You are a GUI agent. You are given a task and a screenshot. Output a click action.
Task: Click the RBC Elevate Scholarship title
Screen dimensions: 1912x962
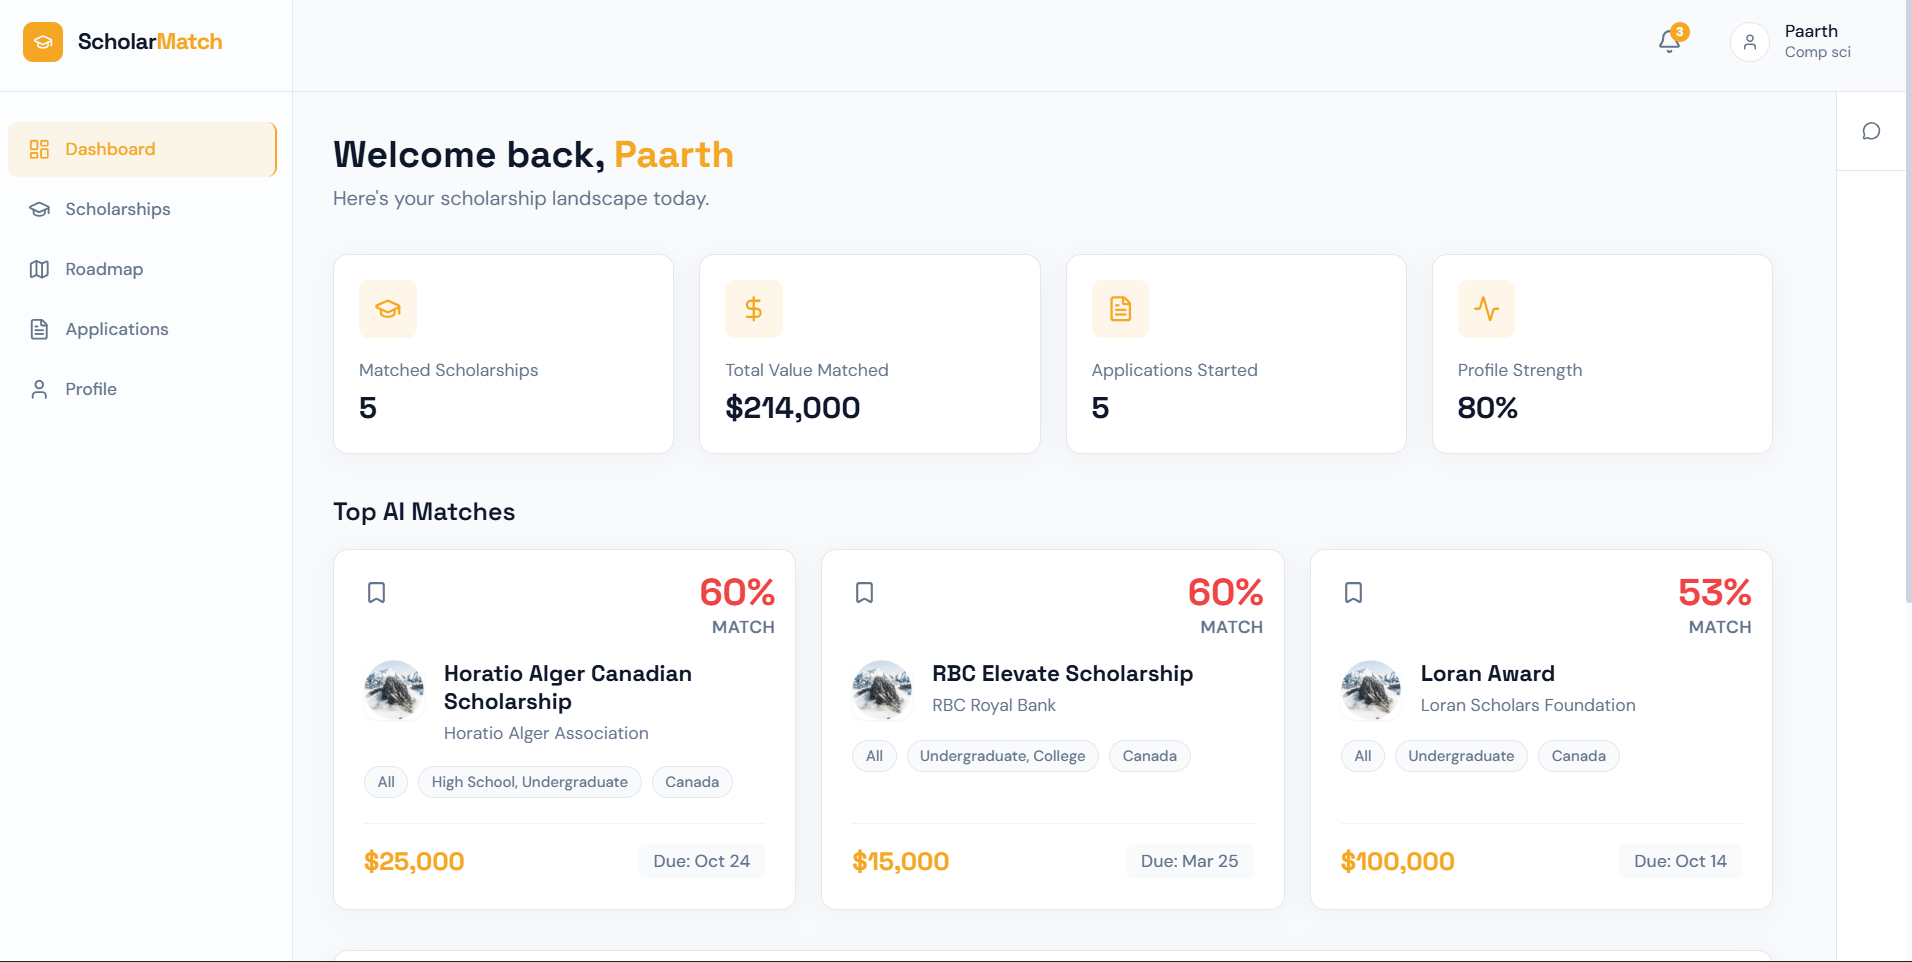1062,673
